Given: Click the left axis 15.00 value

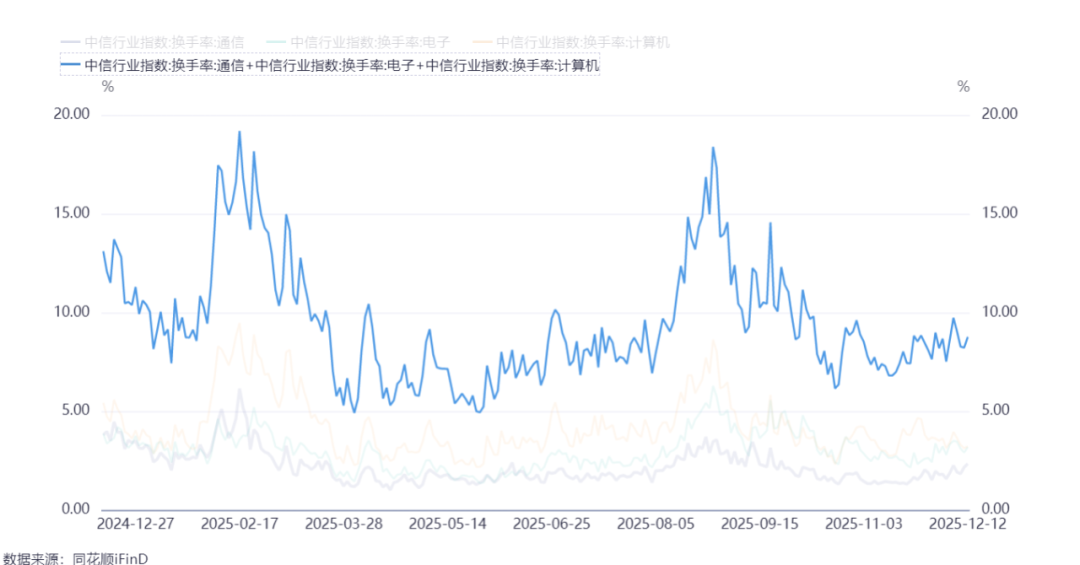Looking at the screenshot, I should [72, 213].
